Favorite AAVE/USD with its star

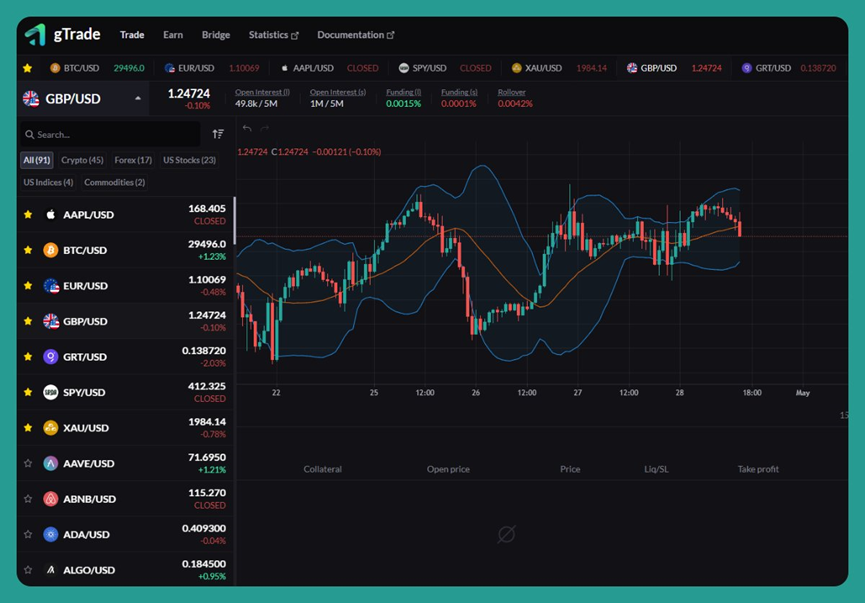point(28,463)
